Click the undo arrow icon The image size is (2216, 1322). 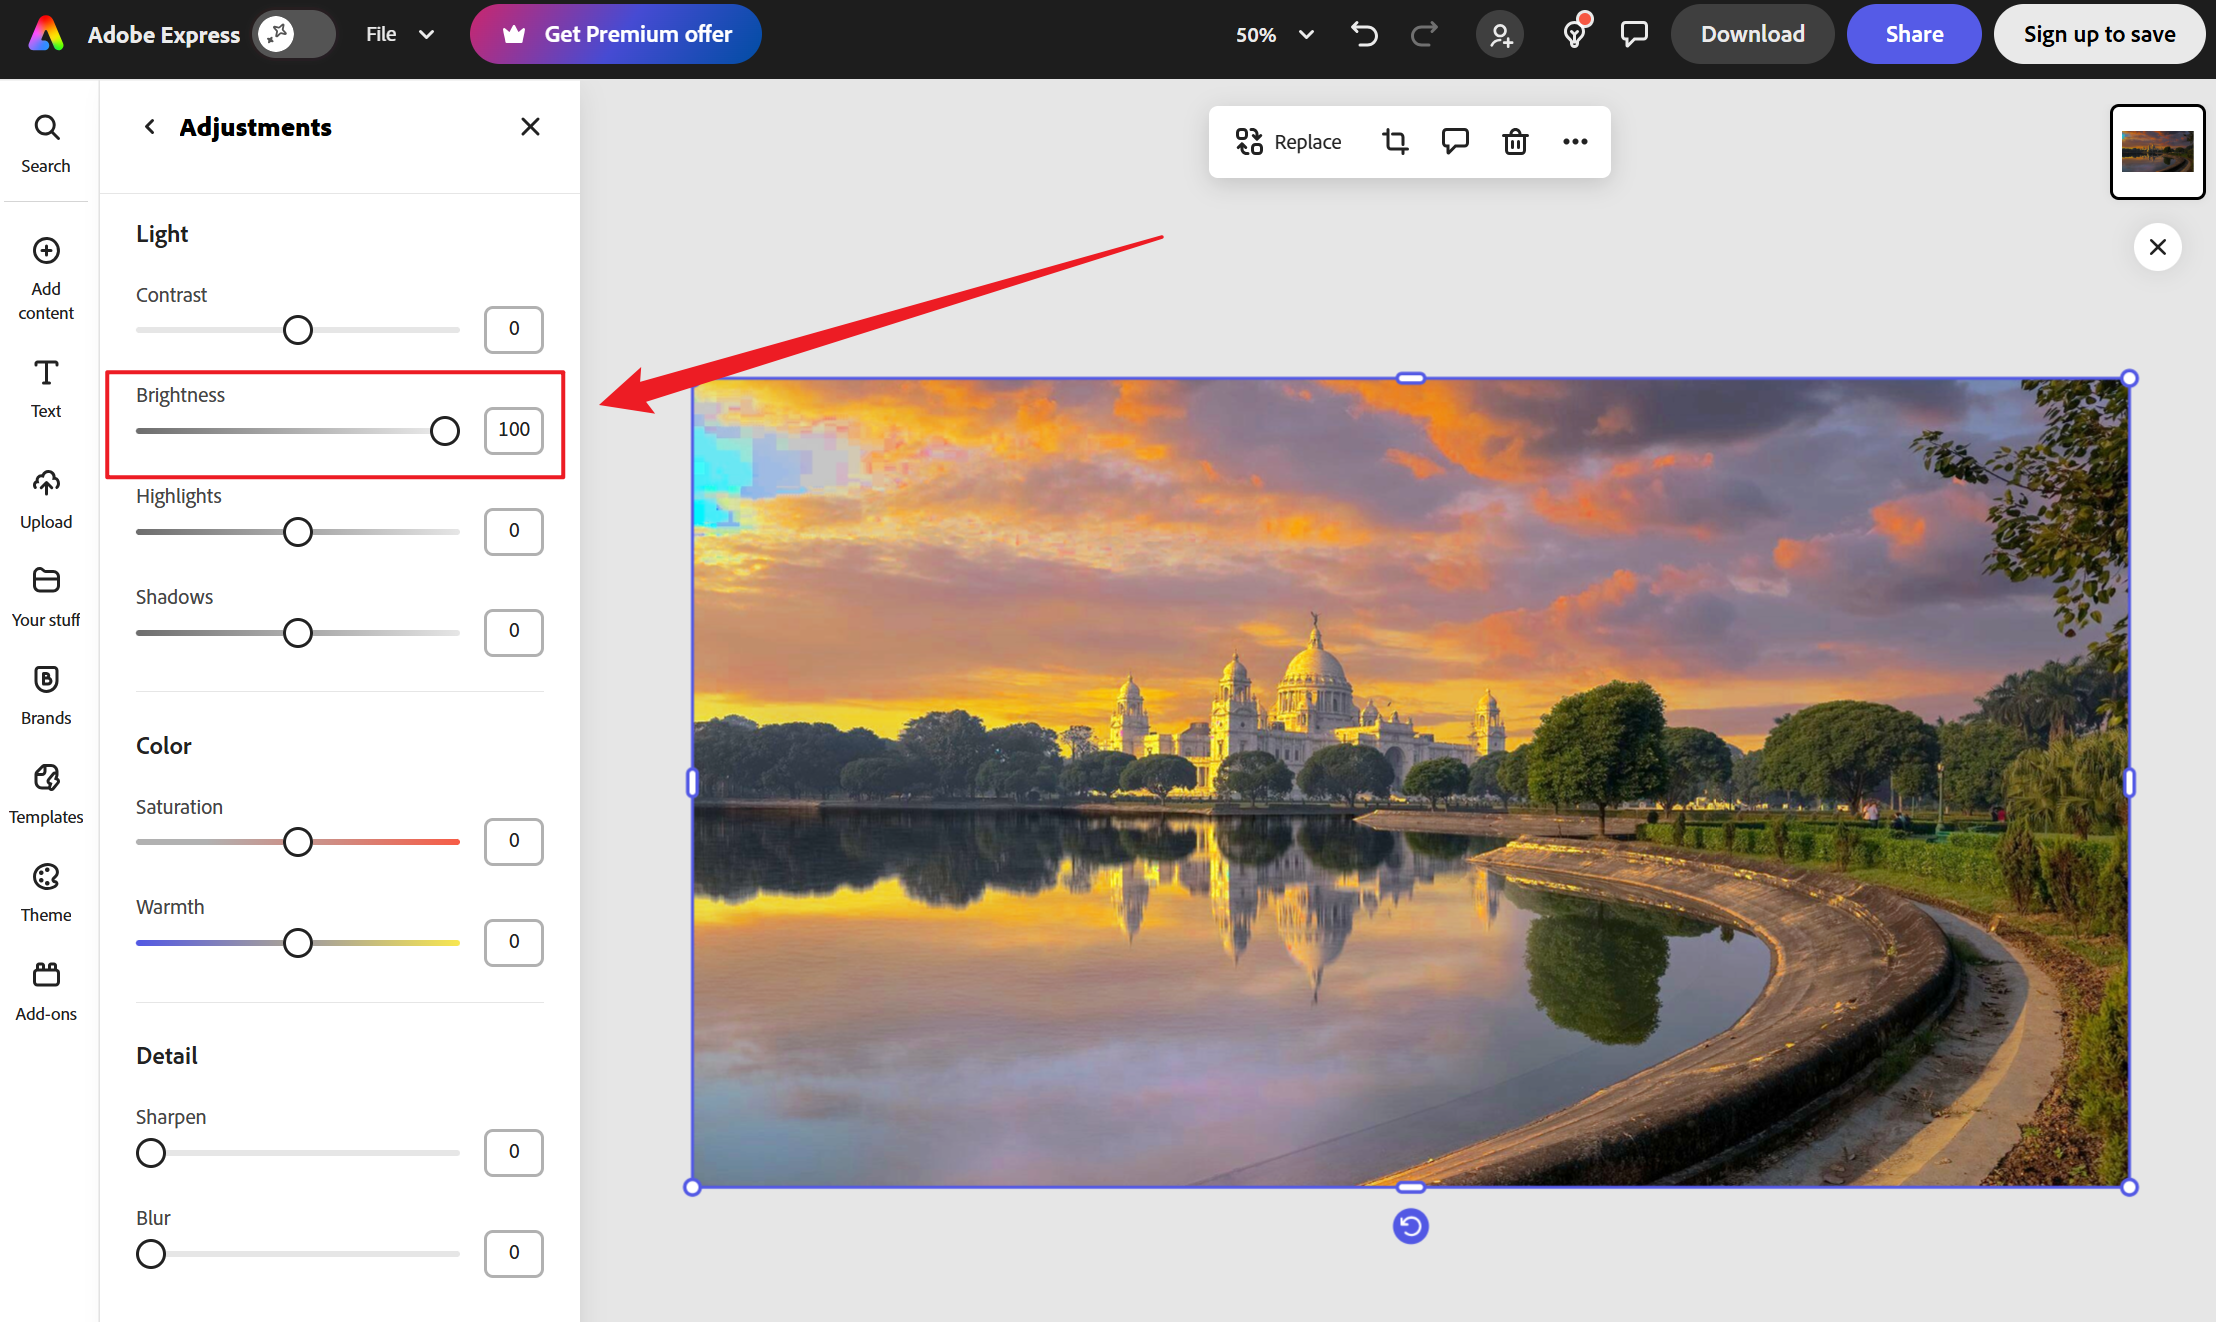coord(1364,34)
